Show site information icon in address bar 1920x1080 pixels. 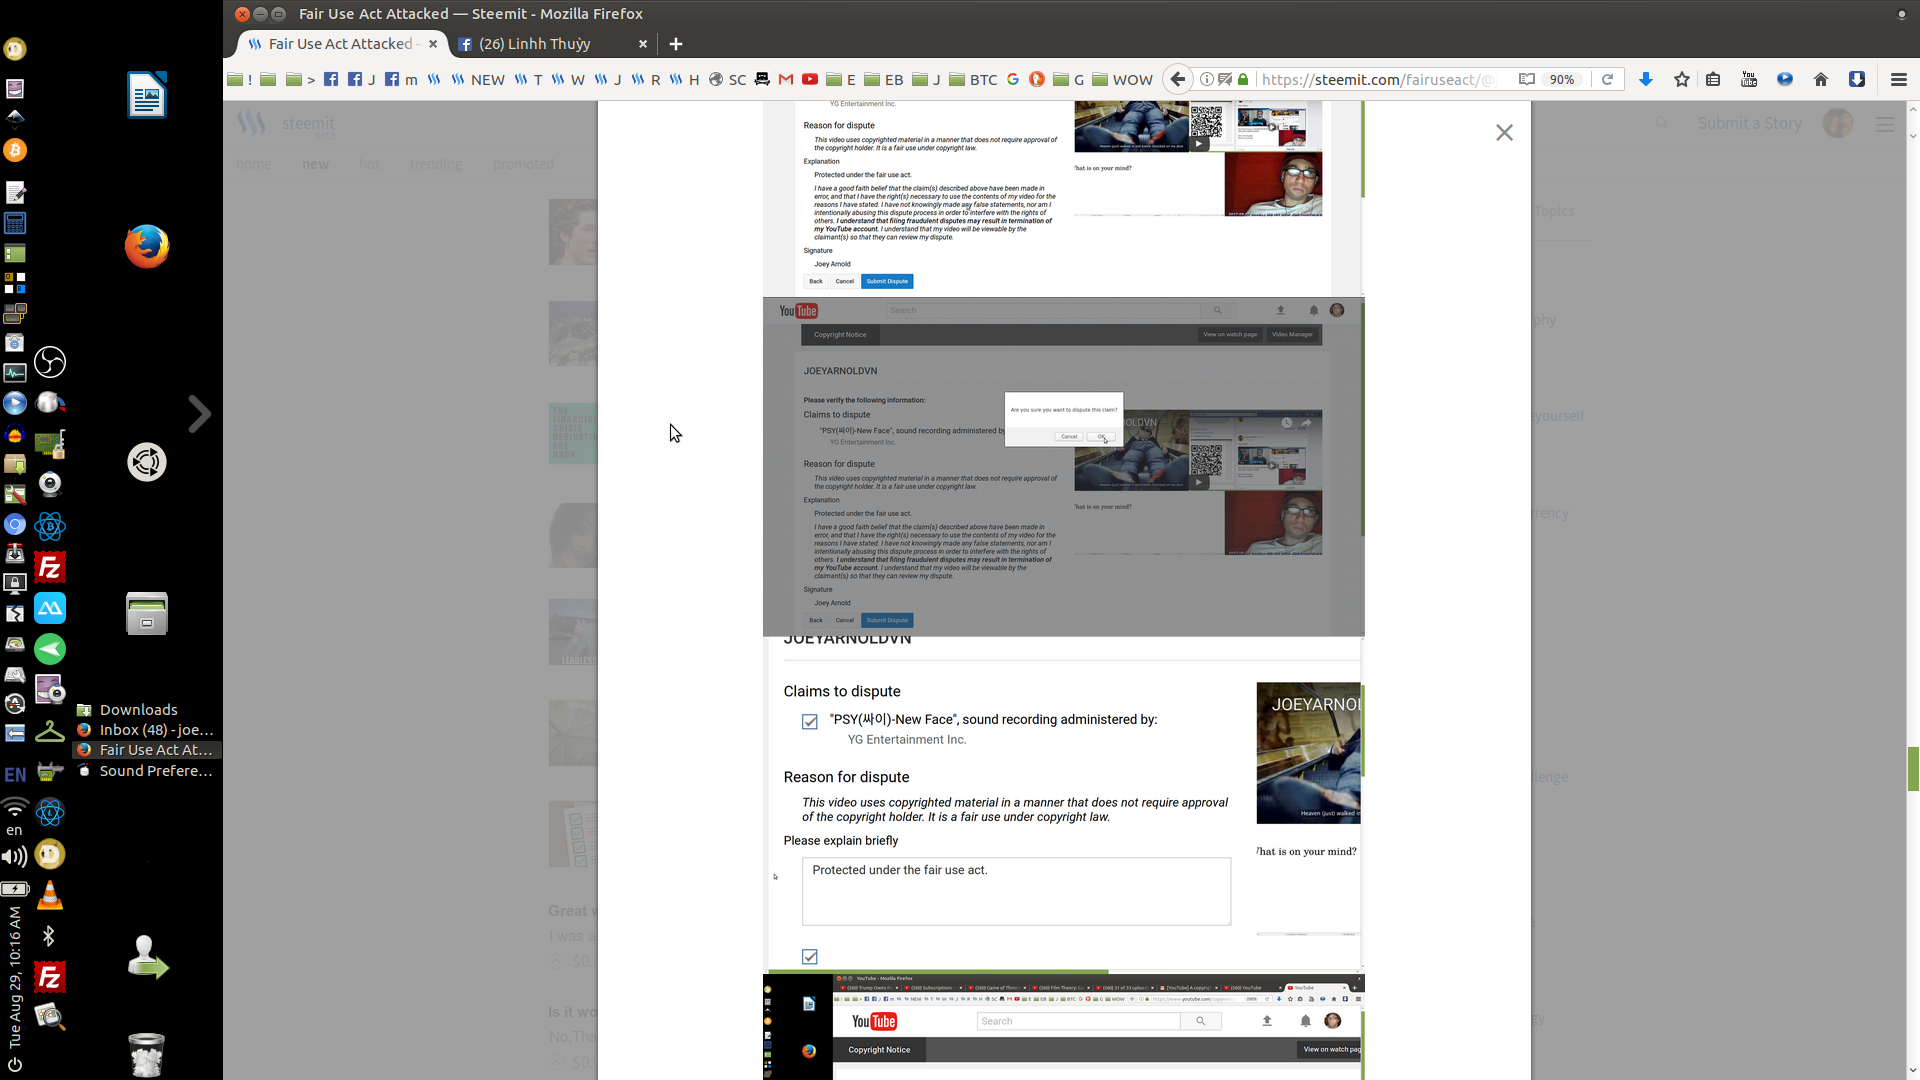coord(1206,79)
